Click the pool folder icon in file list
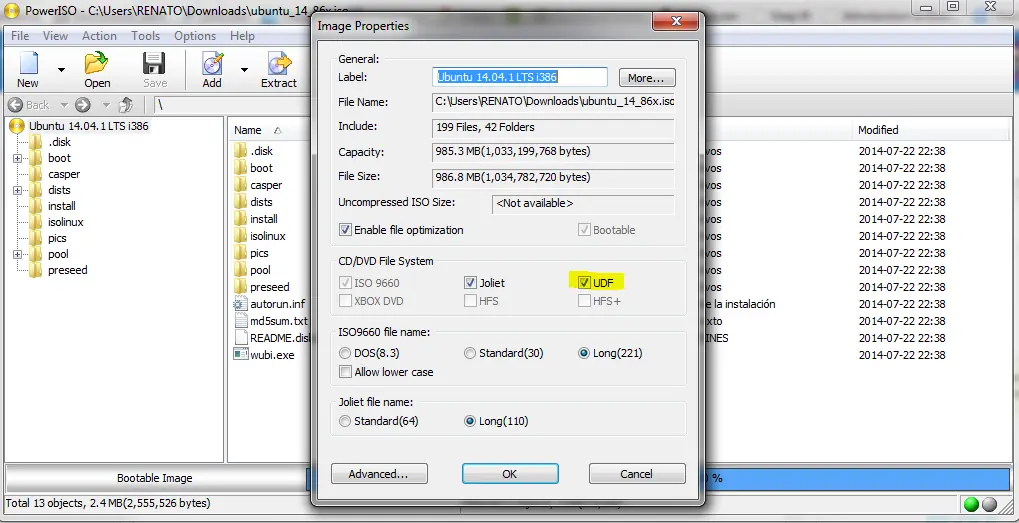Image resolution: width=1019 pixels, height=523 pixels. pyautogui.click(x=240, y=270)
